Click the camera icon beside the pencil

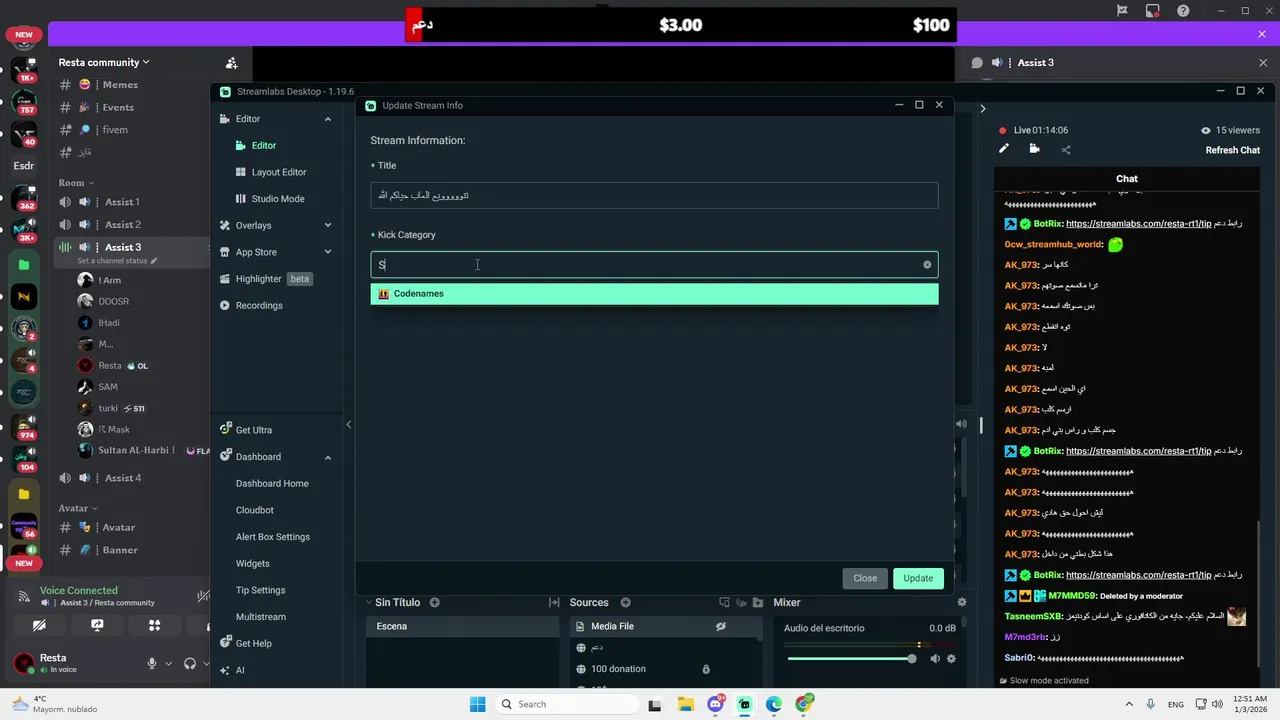click(x=1034, y=149)
